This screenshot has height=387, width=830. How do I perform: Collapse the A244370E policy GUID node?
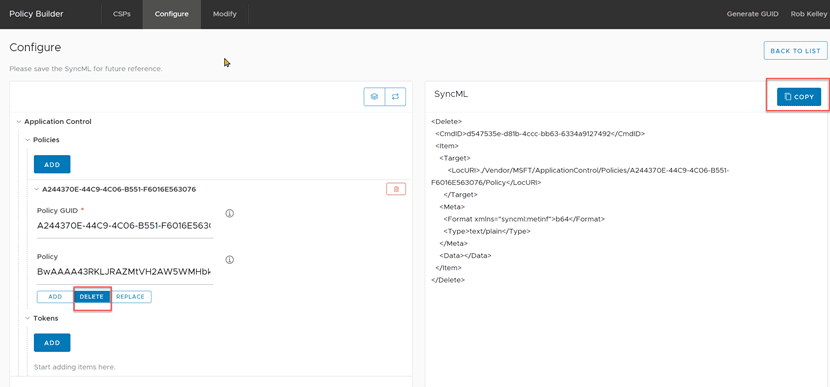(x=36, y=189)
